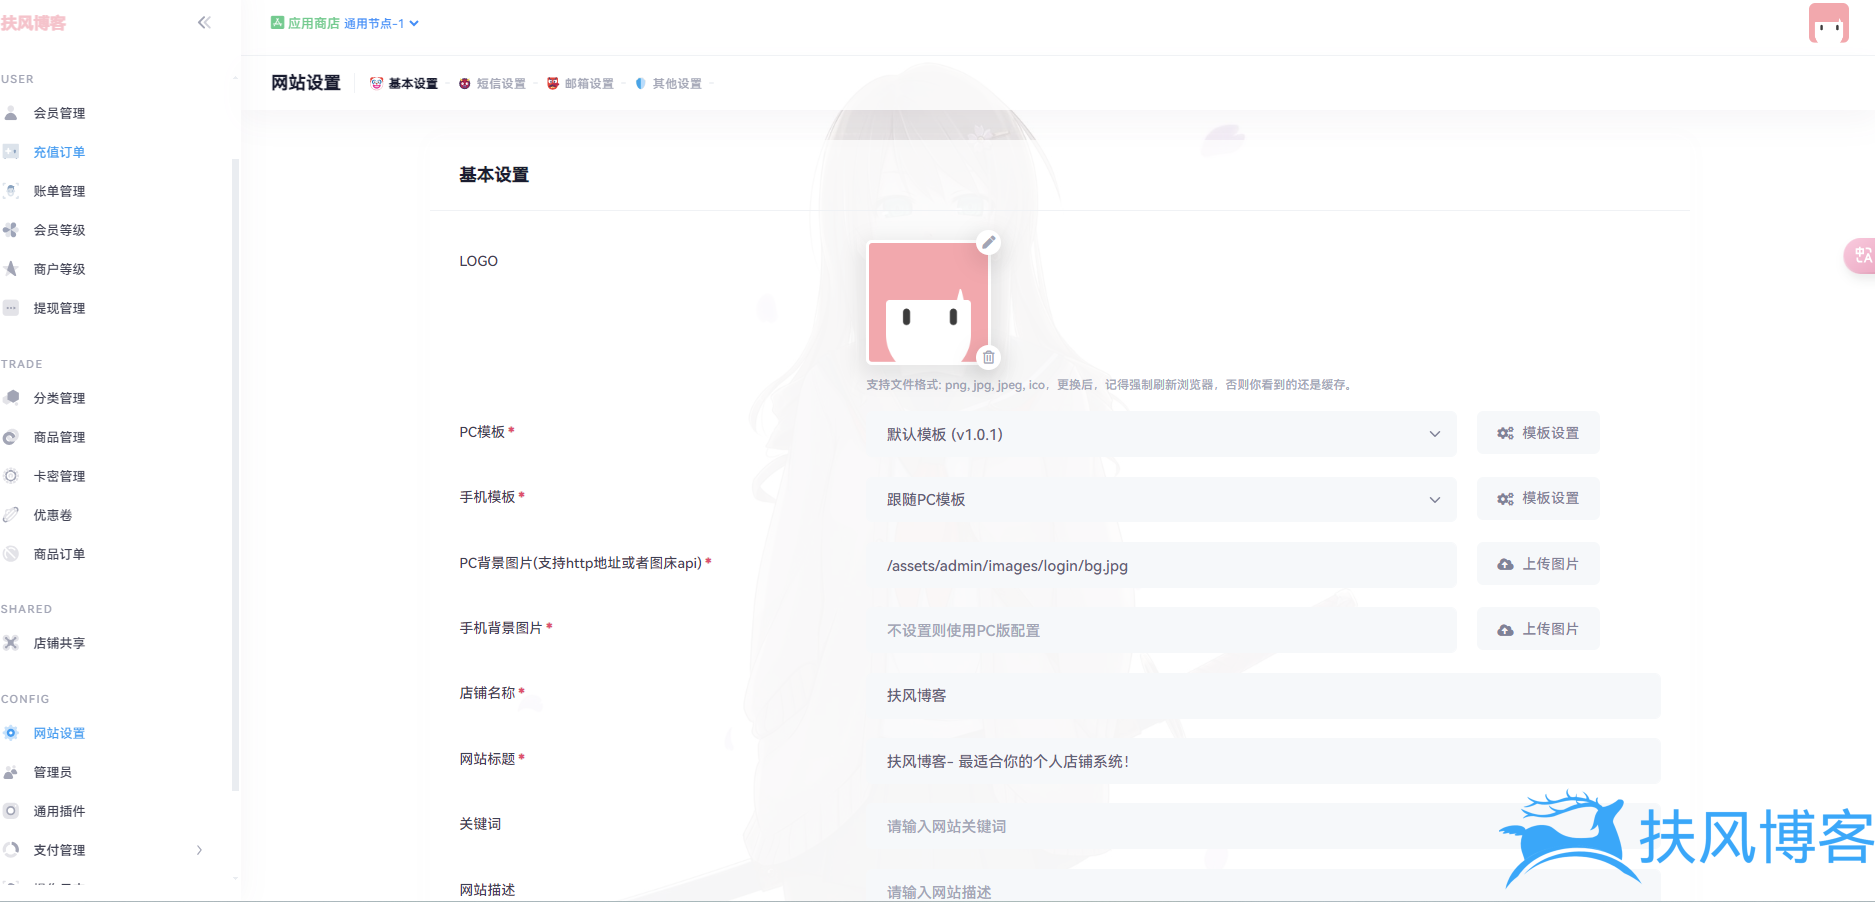Focus the 店铺名称 input field
1875x902 pixels.
(x=1263, y=695)
